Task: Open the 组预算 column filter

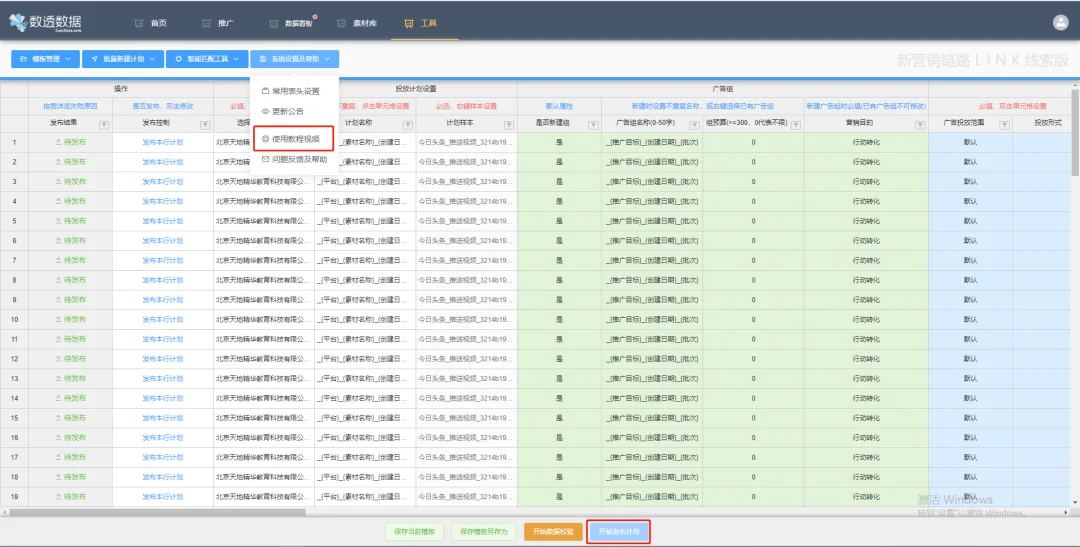Action: pos(795,125)
